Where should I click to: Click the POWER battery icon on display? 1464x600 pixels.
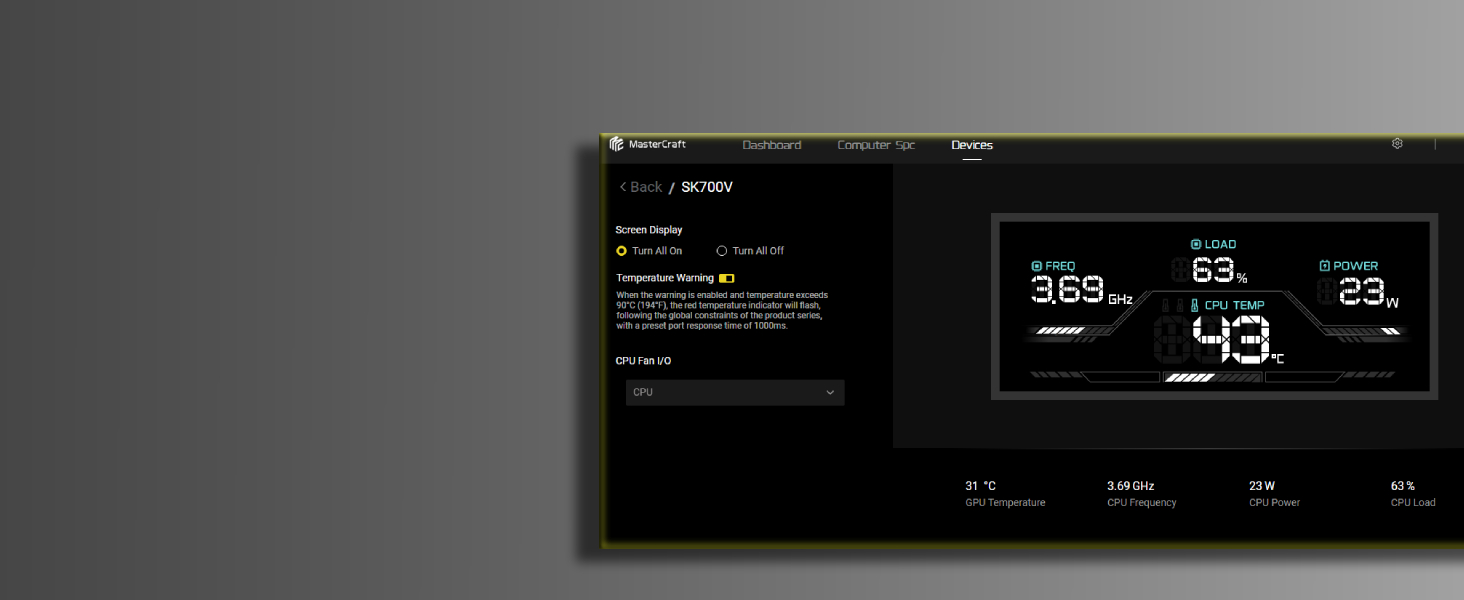tap(1324, 266)
